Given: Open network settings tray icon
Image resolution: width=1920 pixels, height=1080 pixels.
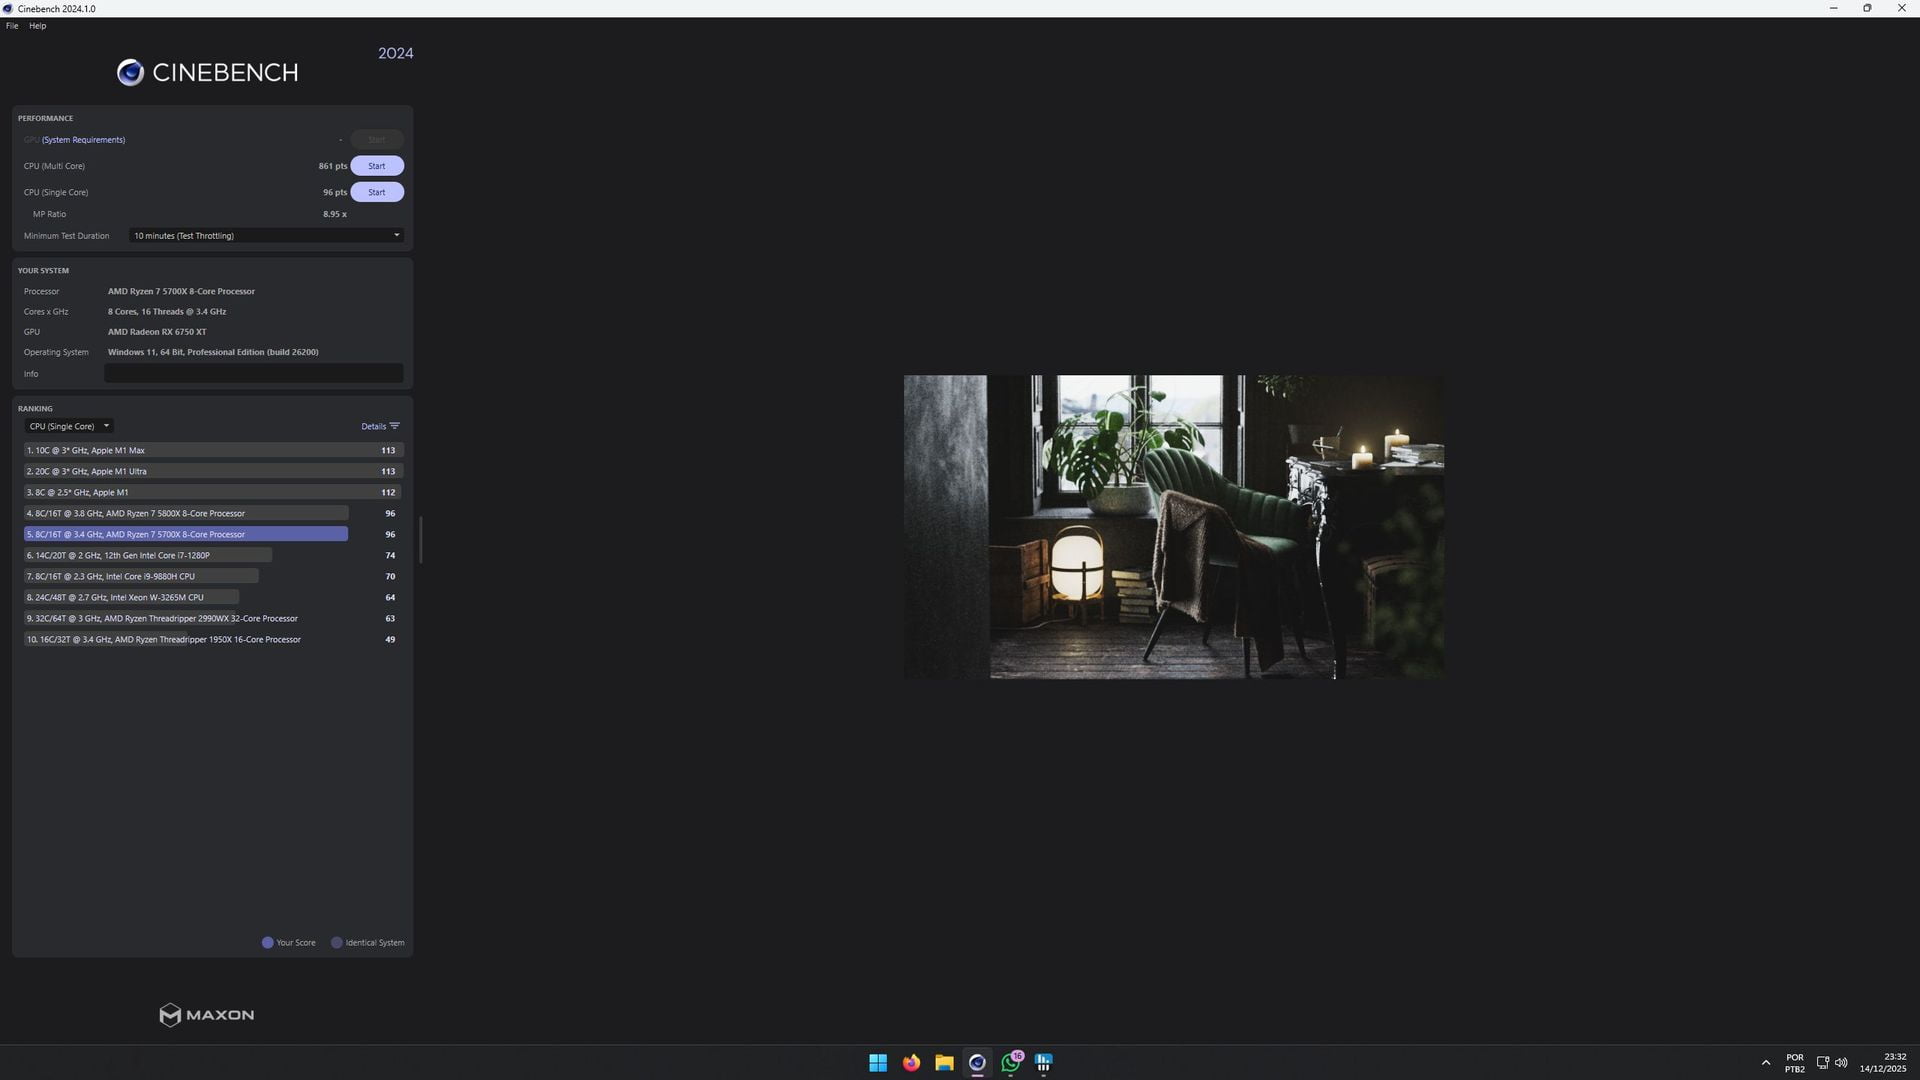Looking at the screenshot, I should pyautogui.click(x=1823, y=1062).
